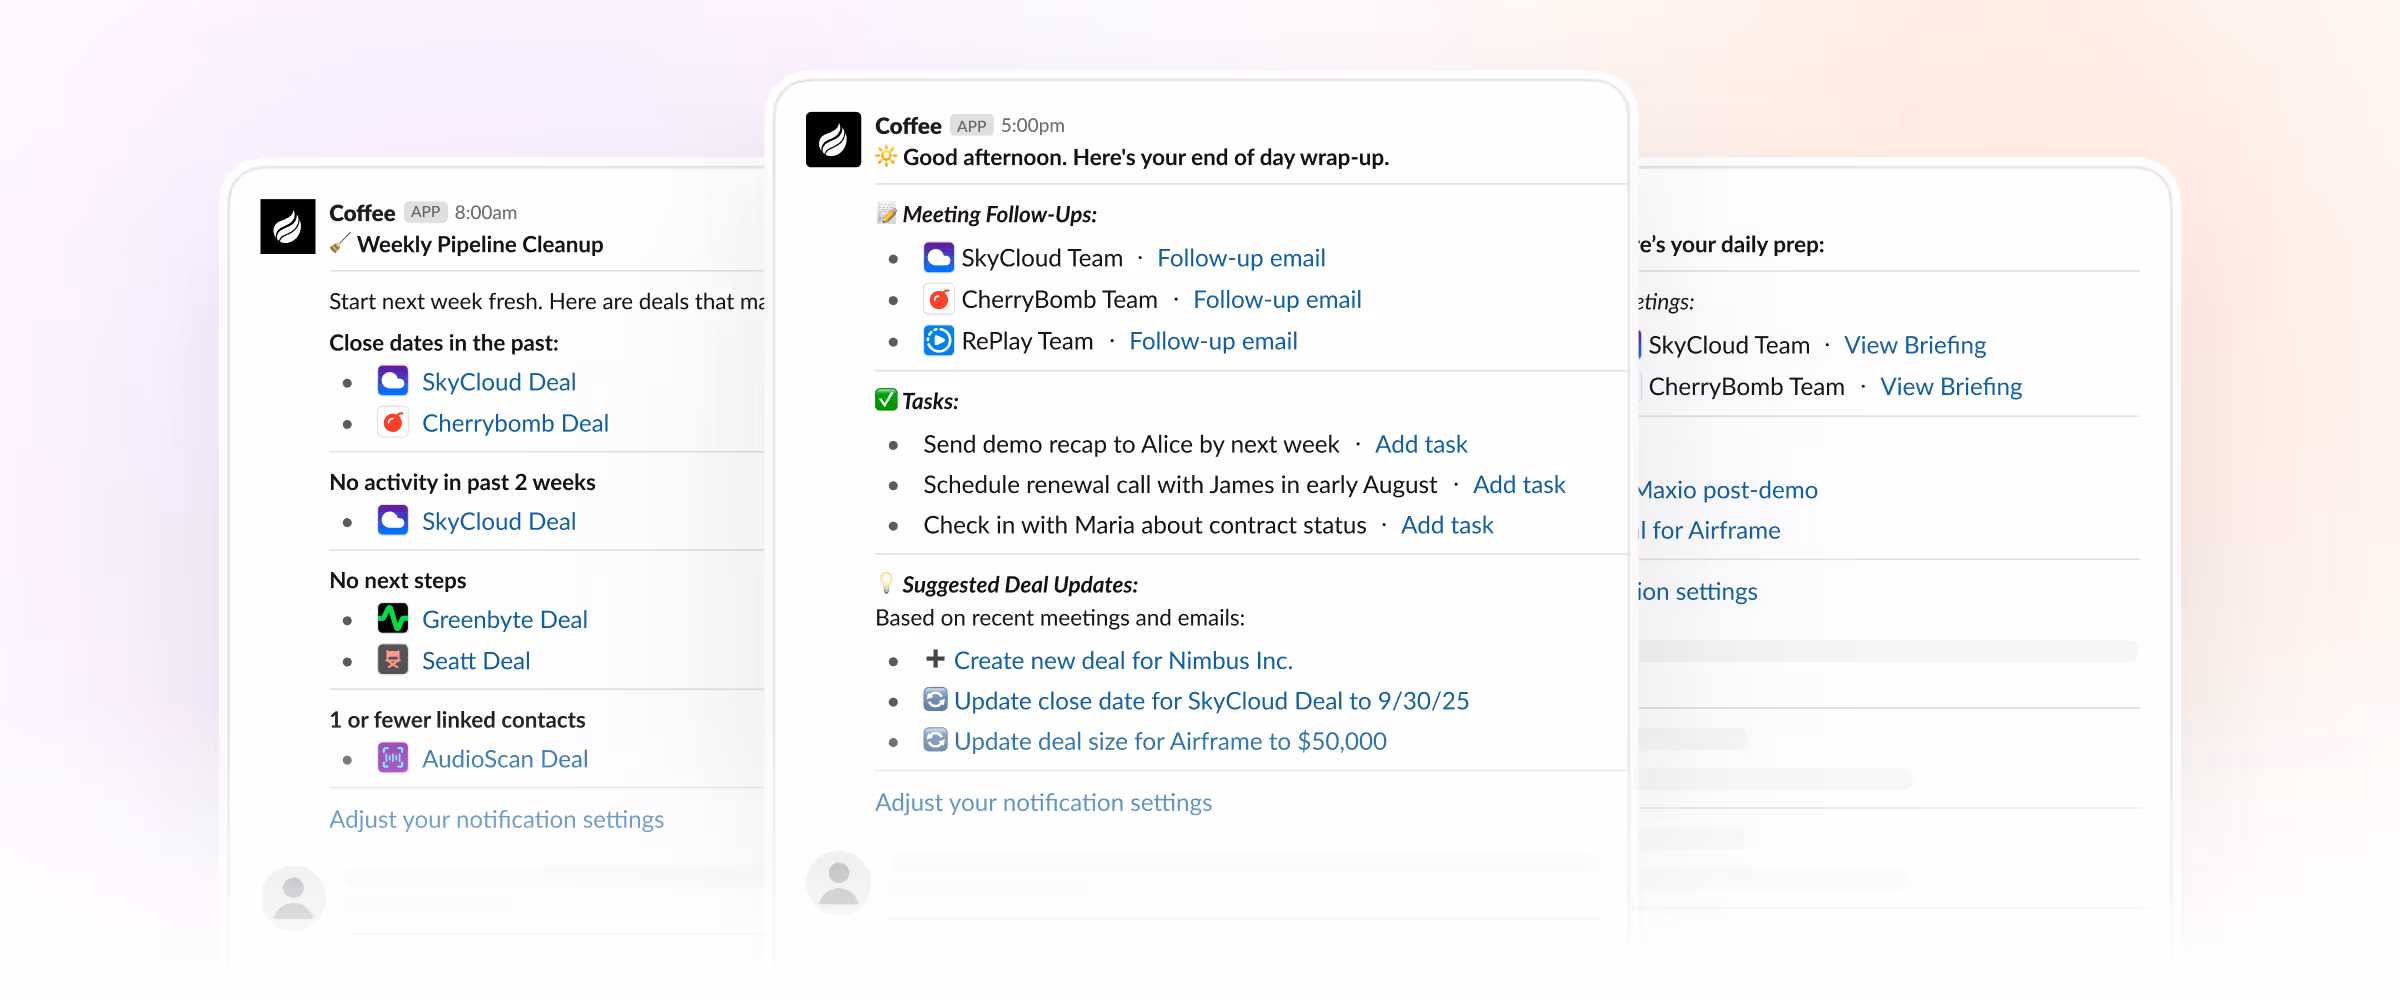Click Create new deal for Nimbus Inc.
The image size is (2400, 1000).
(x=1123, y=660)
